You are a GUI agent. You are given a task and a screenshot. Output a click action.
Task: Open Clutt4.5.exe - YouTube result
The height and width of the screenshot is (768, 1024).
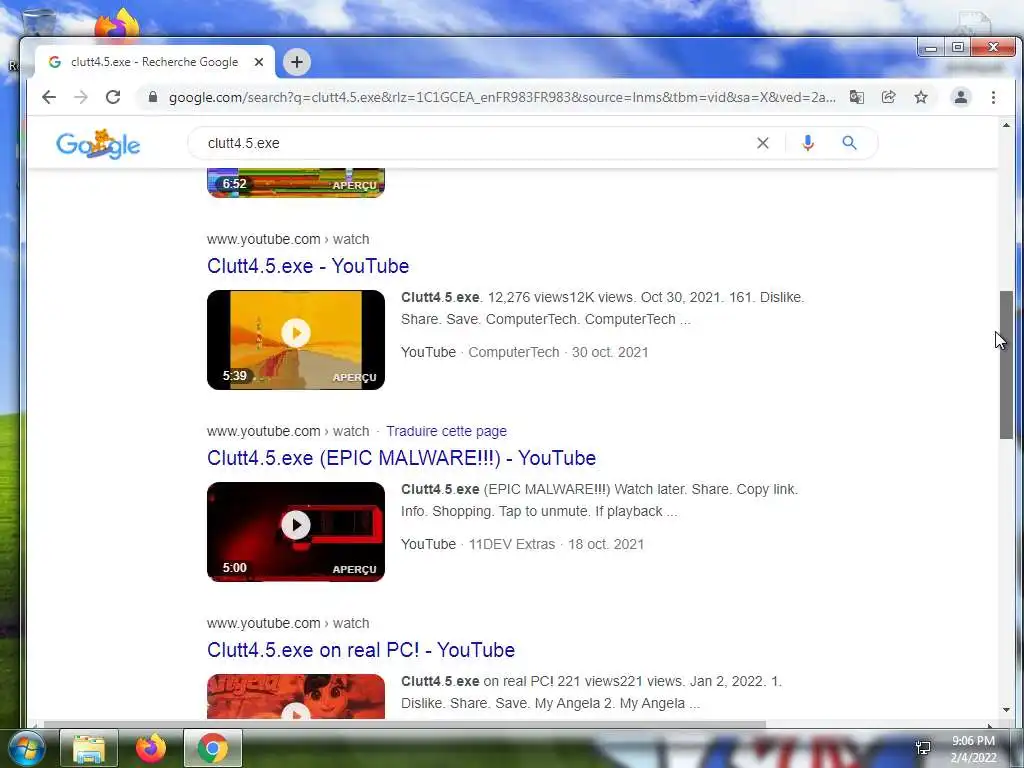tap(308, 266)
